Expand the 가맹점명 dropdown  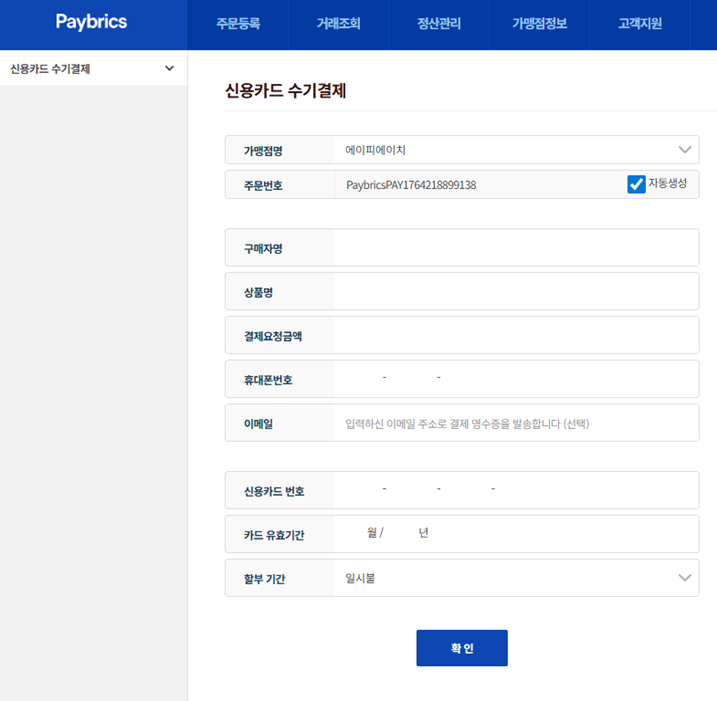(x=684, y=150)
